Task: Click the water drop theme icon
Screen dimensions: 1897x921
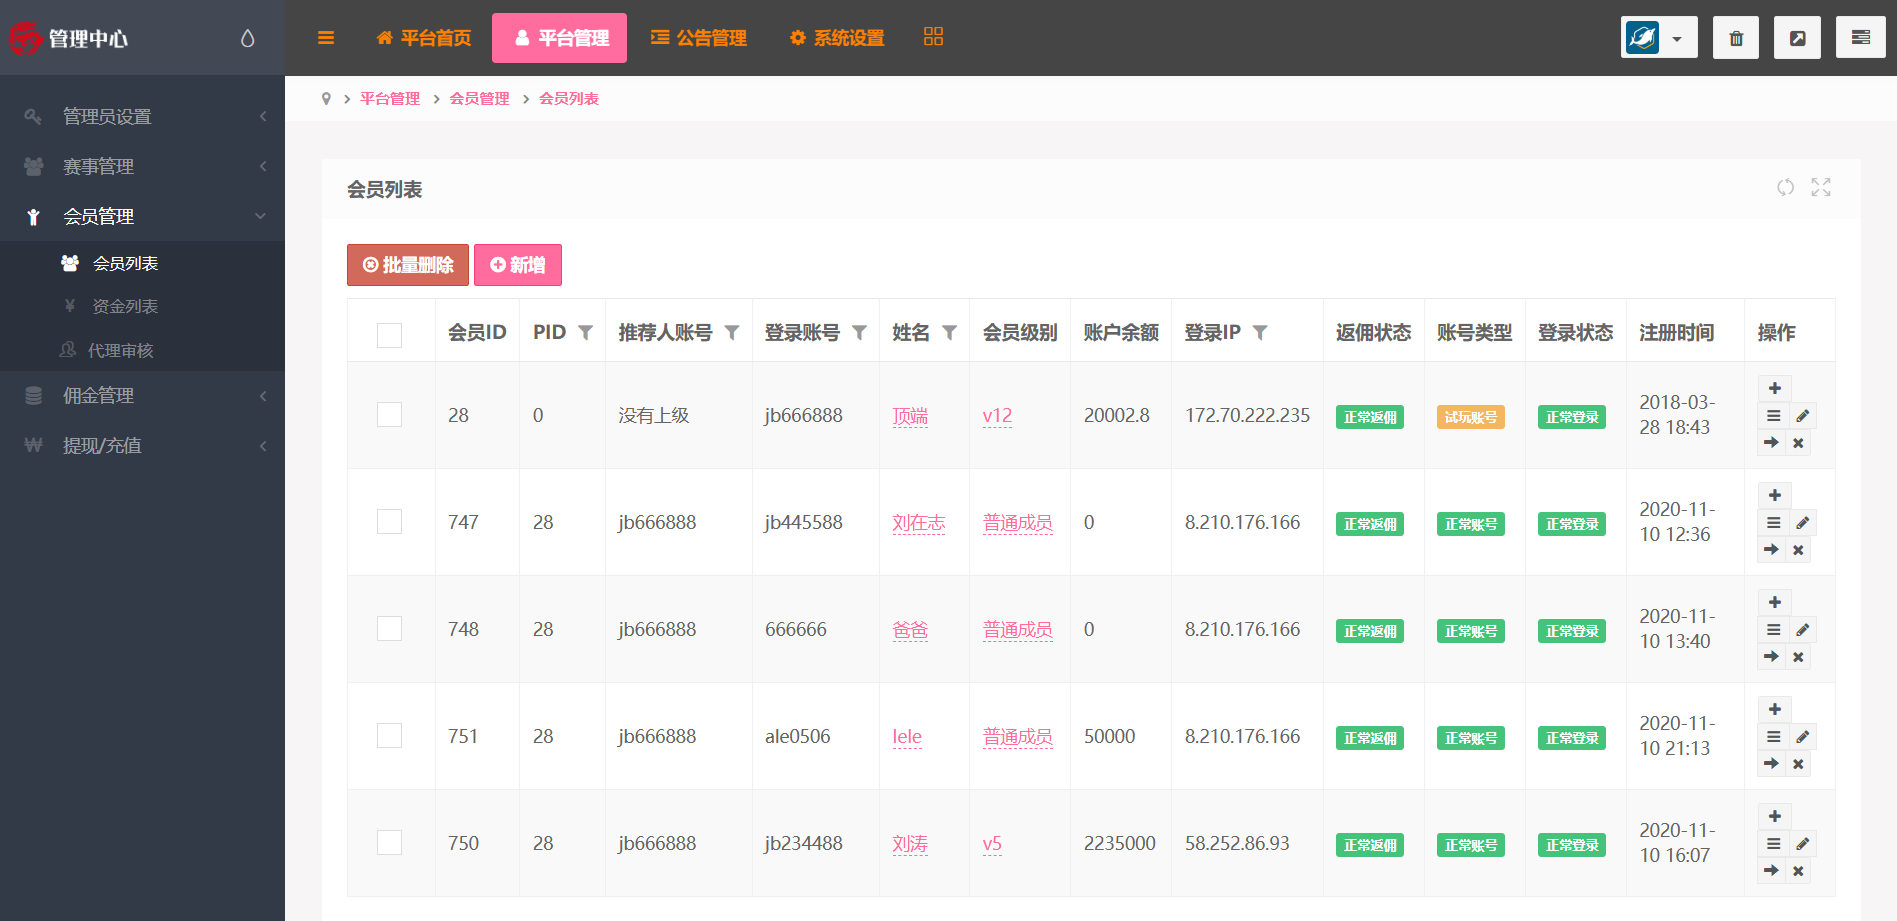Action: 248,38
